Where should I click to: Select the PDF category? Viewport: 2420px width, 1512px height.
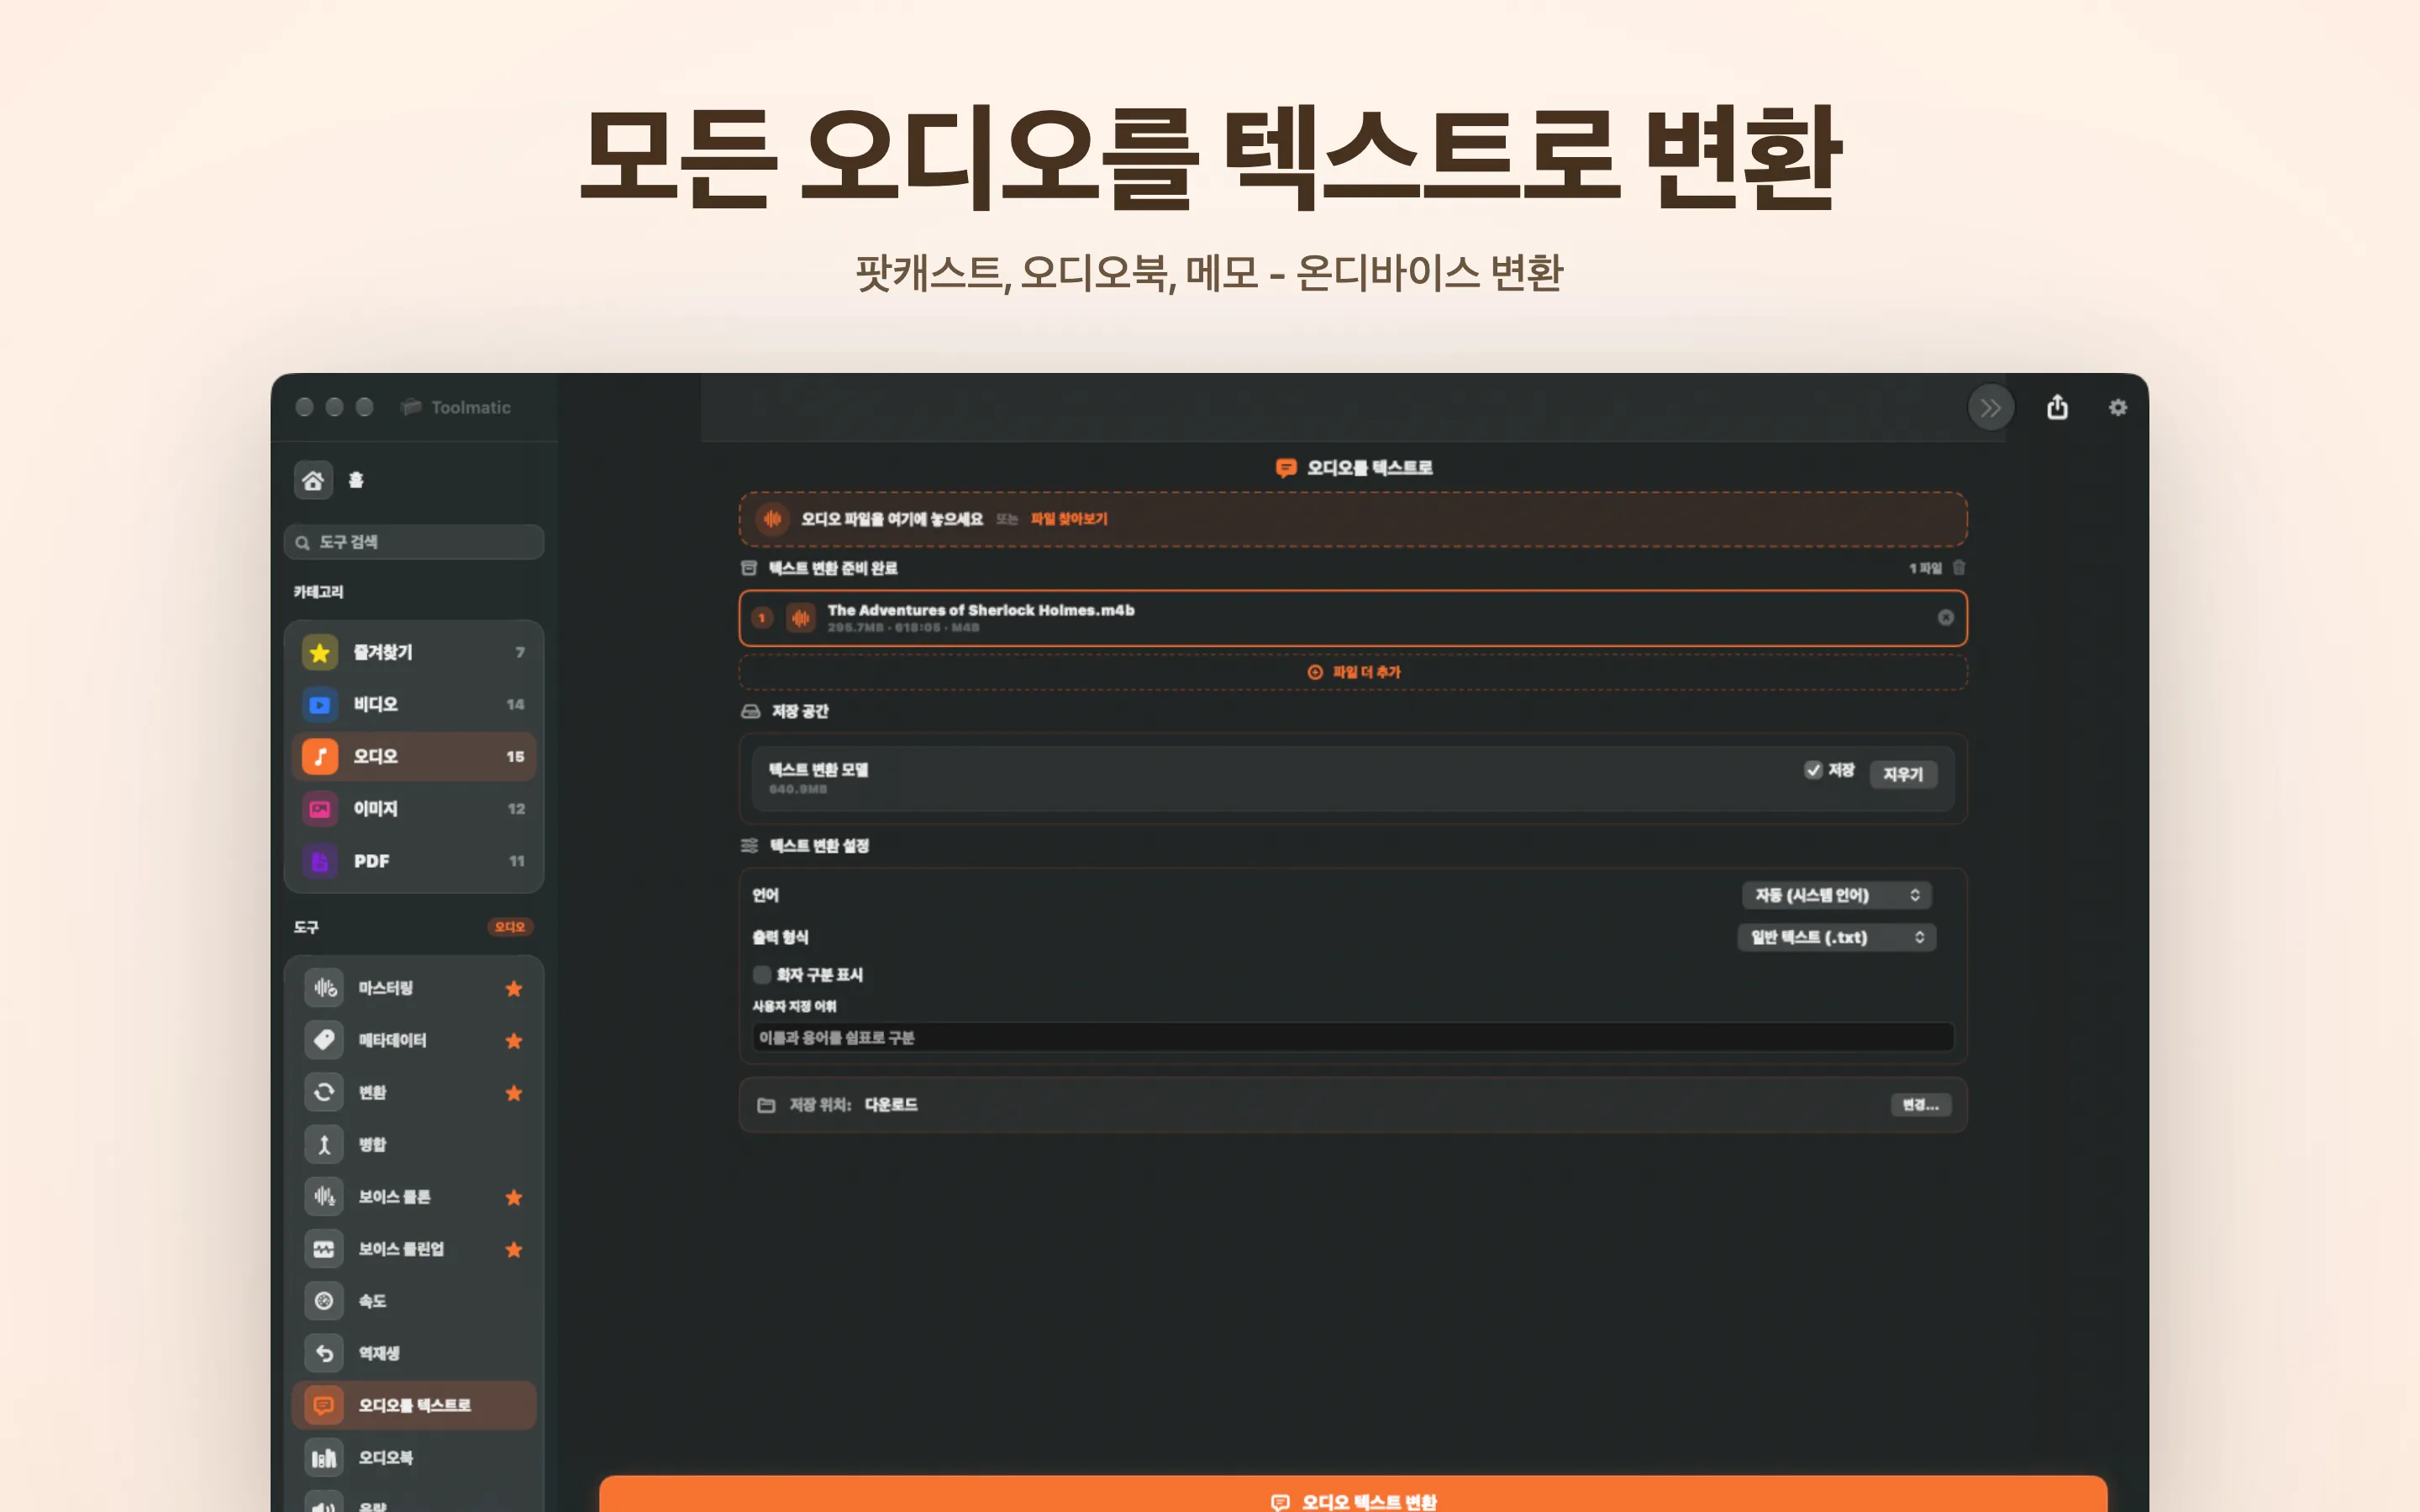click(413, 860)
